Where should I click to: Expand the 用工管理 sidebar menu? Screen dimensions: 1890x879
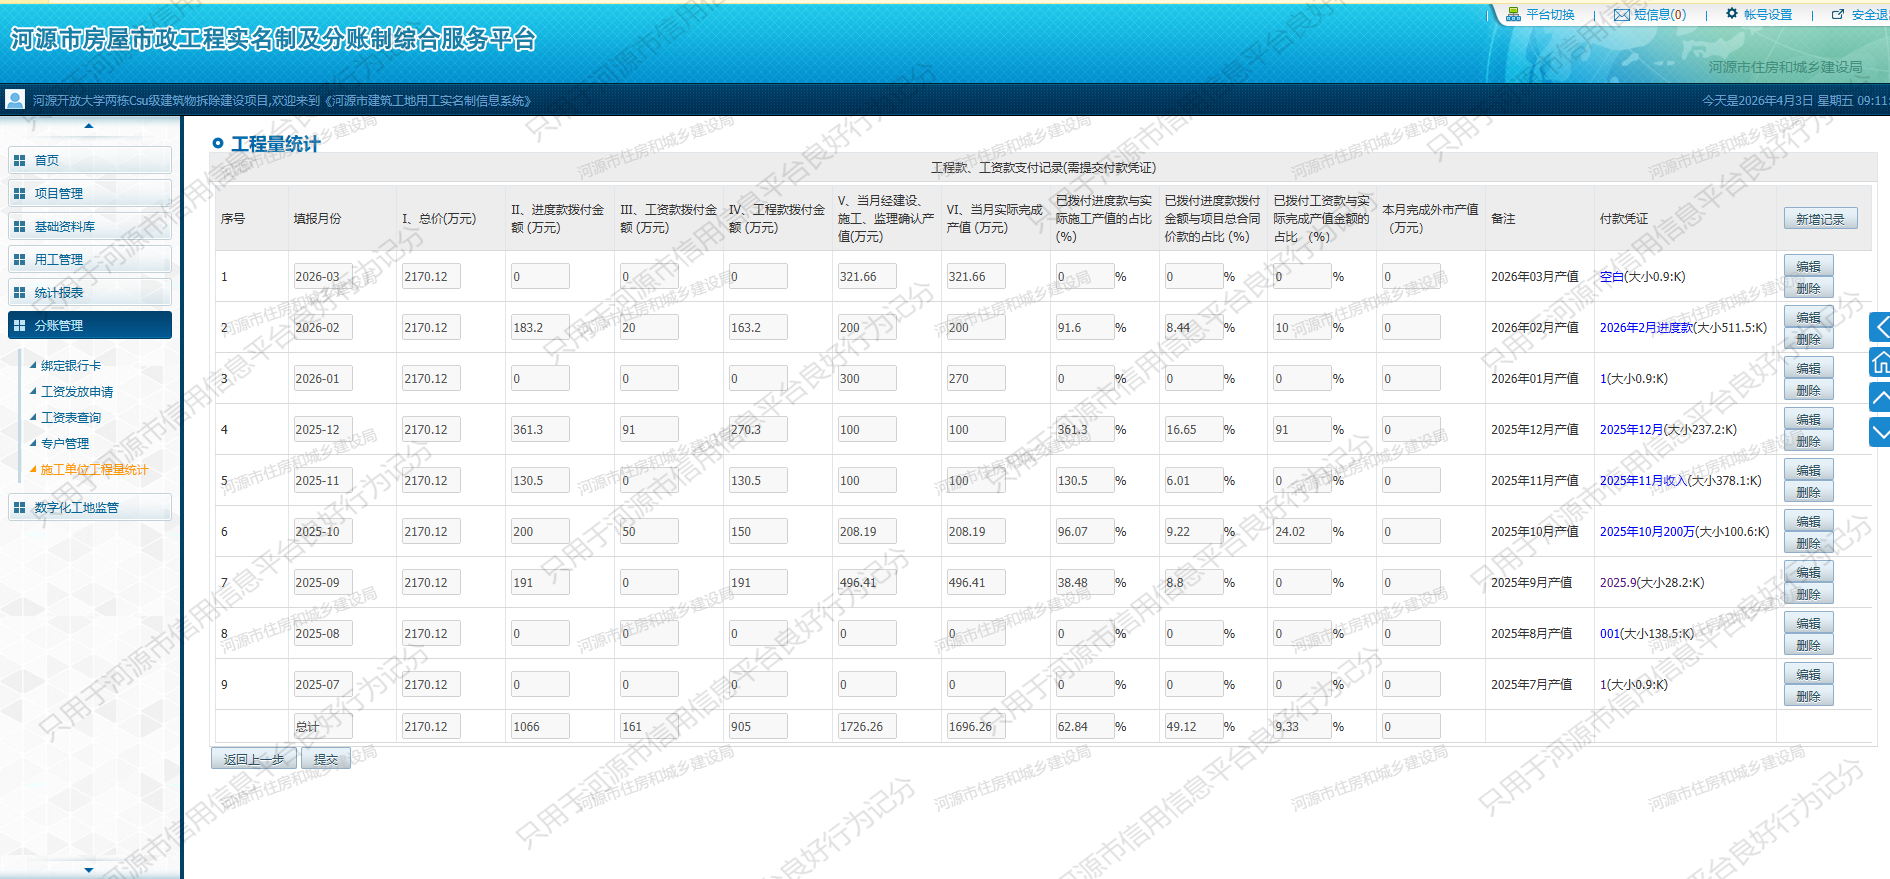(x=90, y=259)
